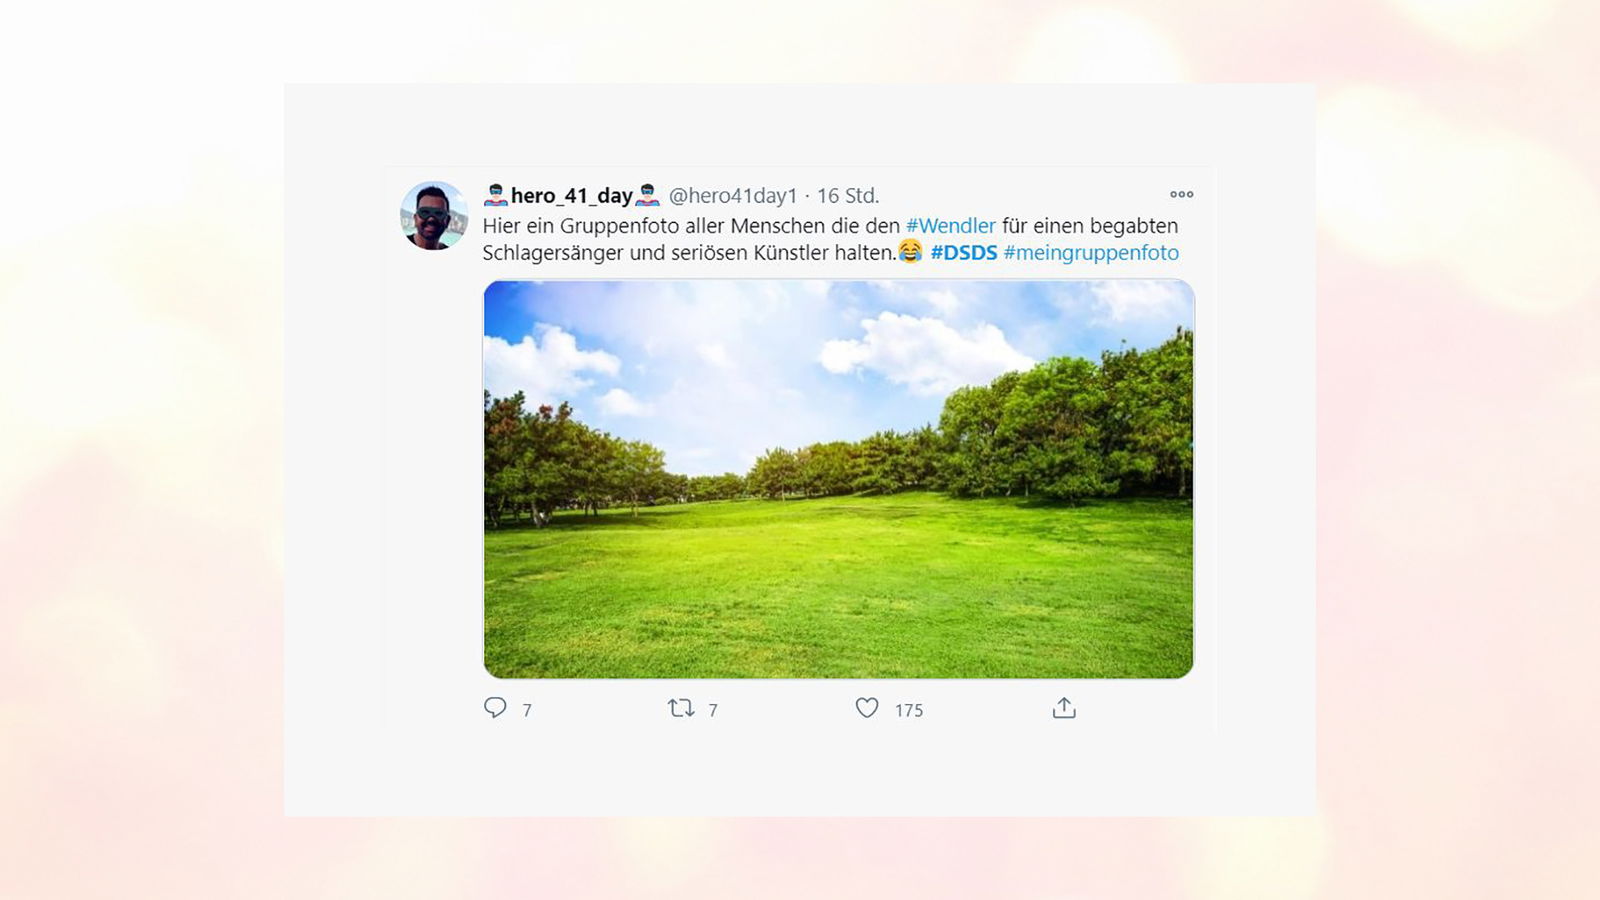The width and height of the screenshot is (1600, 900).
Task: Open the three-dot more options menu
Action: pos(1182,194)
